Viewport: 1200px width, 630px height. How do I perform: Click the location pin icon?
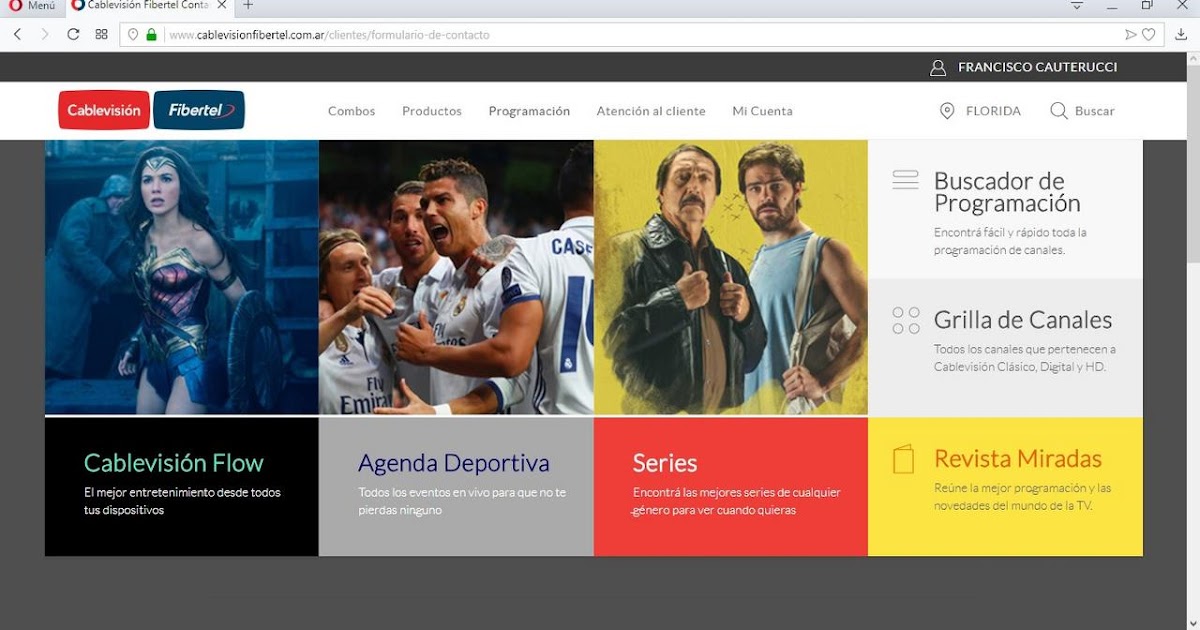[x=947, y=111]
